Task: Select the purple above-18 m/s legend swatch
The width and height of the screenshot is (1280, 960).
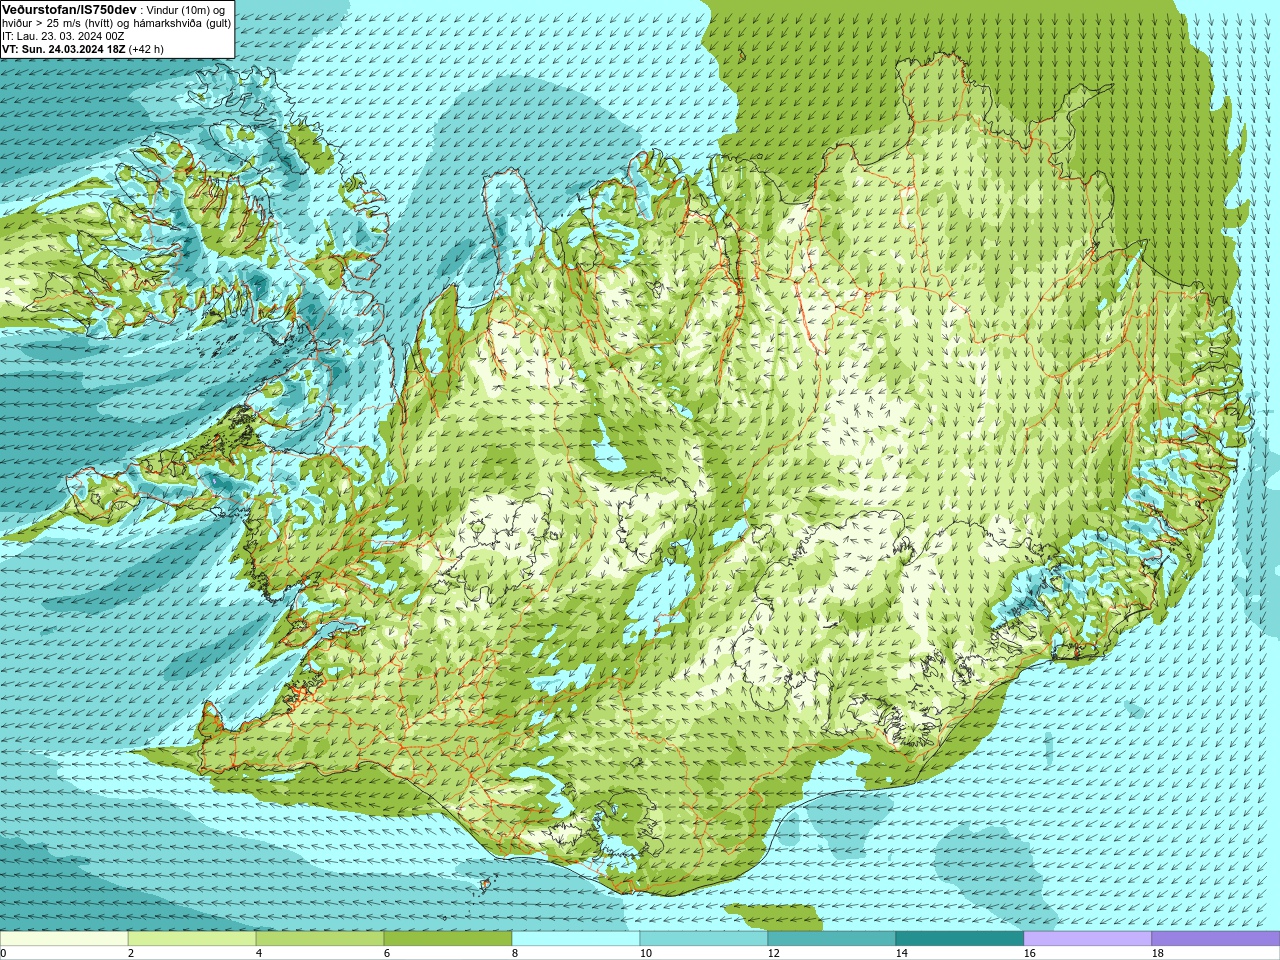Action: pyautogui.click(x=1216, y=939)
